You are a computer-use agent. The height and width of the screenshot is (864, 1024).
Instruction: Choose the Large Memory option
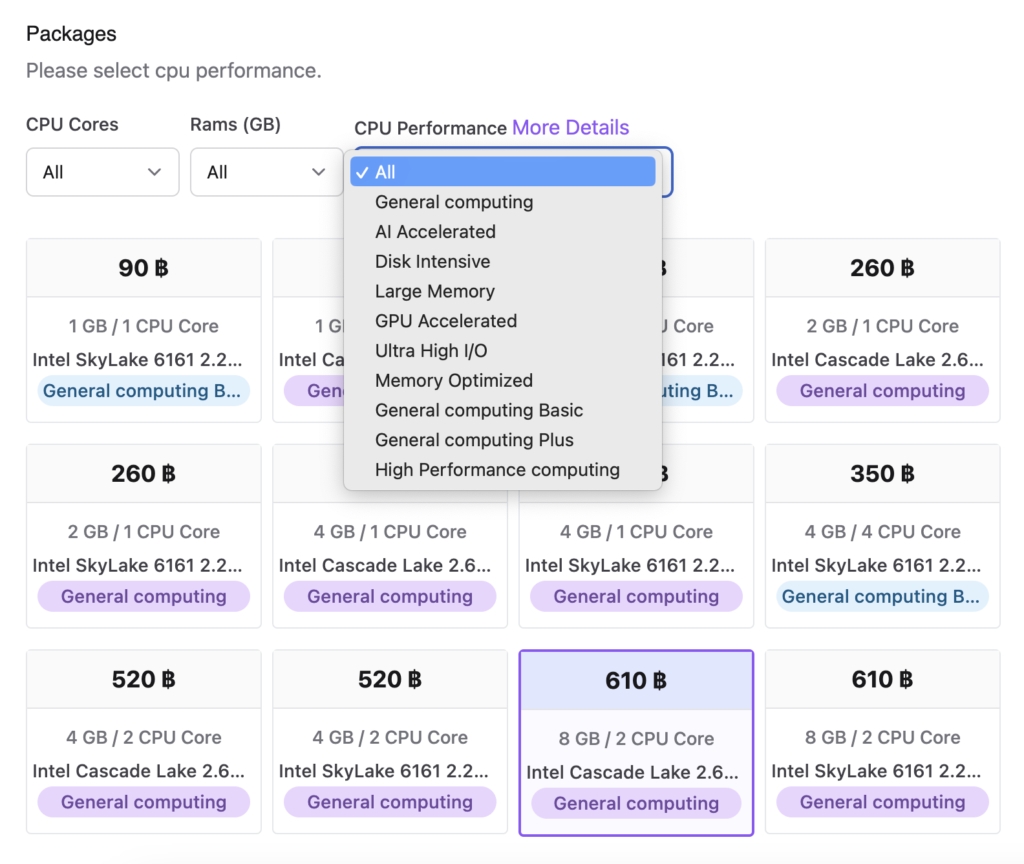coord(434,291)
